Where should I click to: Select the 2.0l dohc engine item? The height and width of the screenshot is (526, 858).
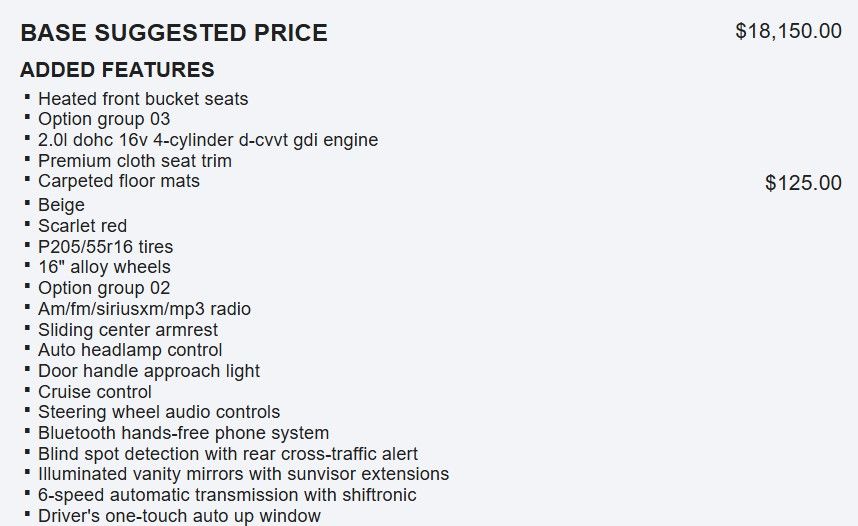[208, 140]
